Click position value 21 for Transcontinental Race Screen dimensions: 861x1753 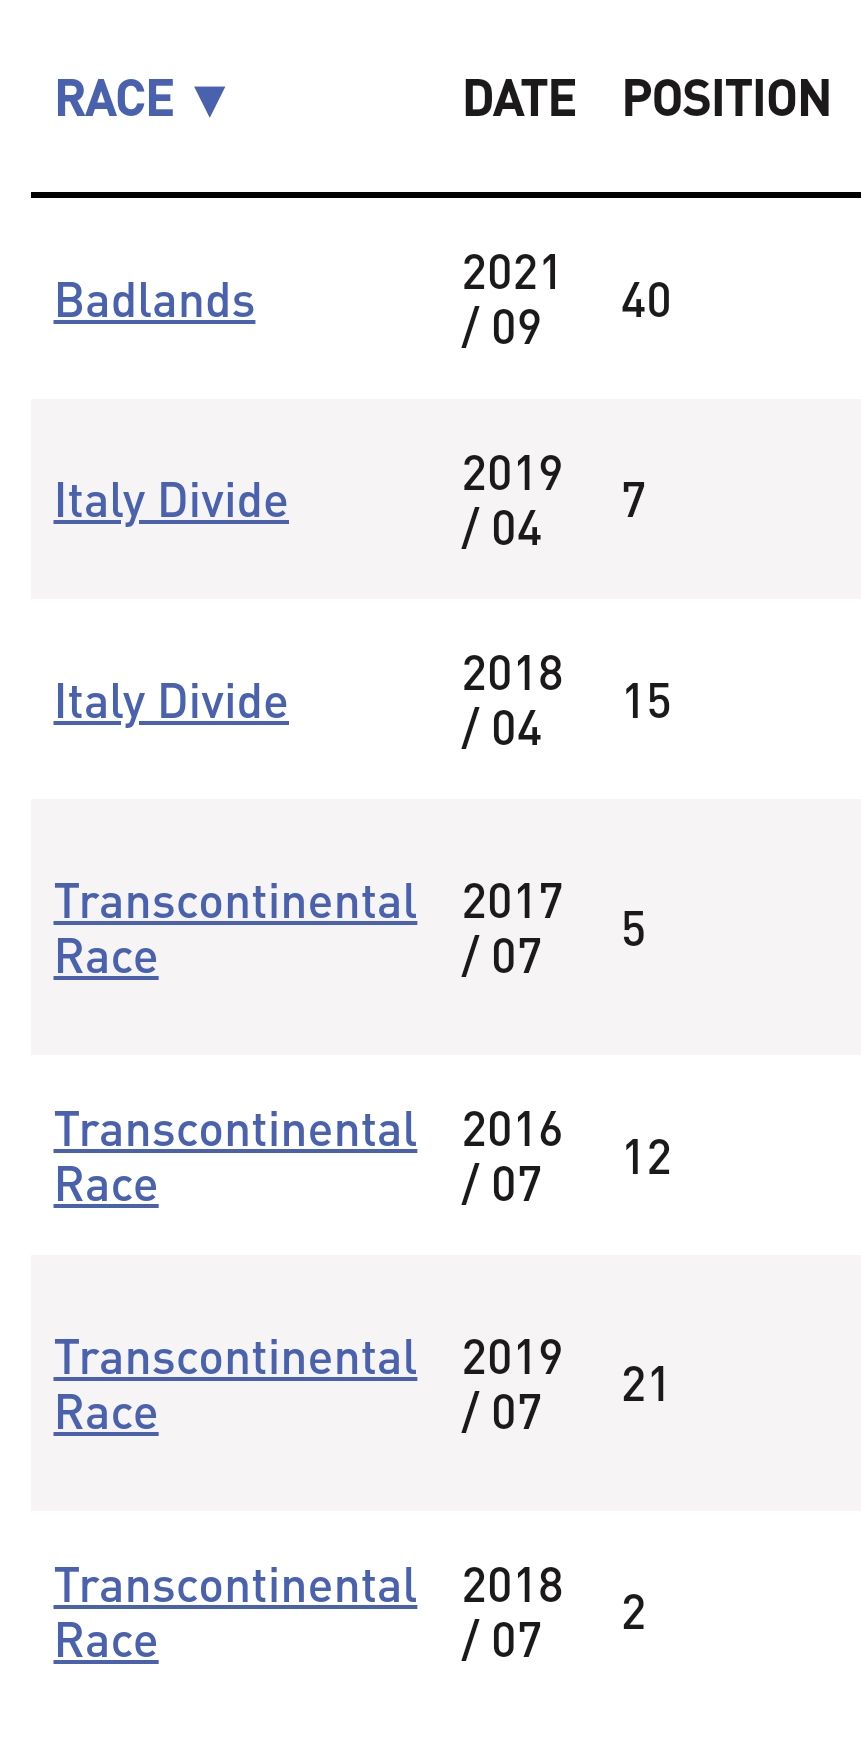645,1385
